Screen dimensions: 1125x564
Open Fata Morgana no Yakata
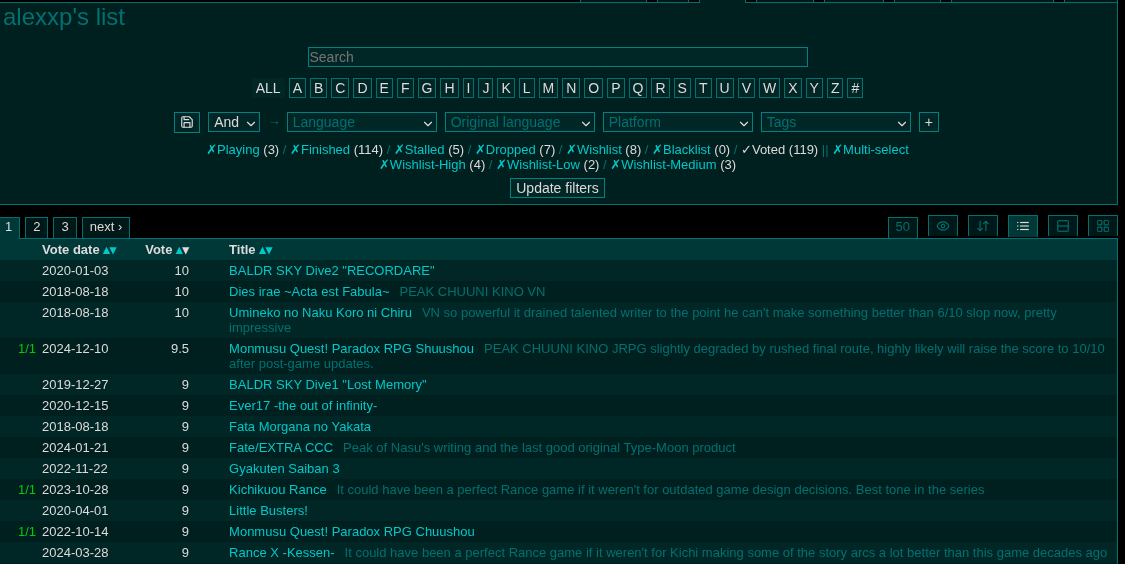point(300,426)
